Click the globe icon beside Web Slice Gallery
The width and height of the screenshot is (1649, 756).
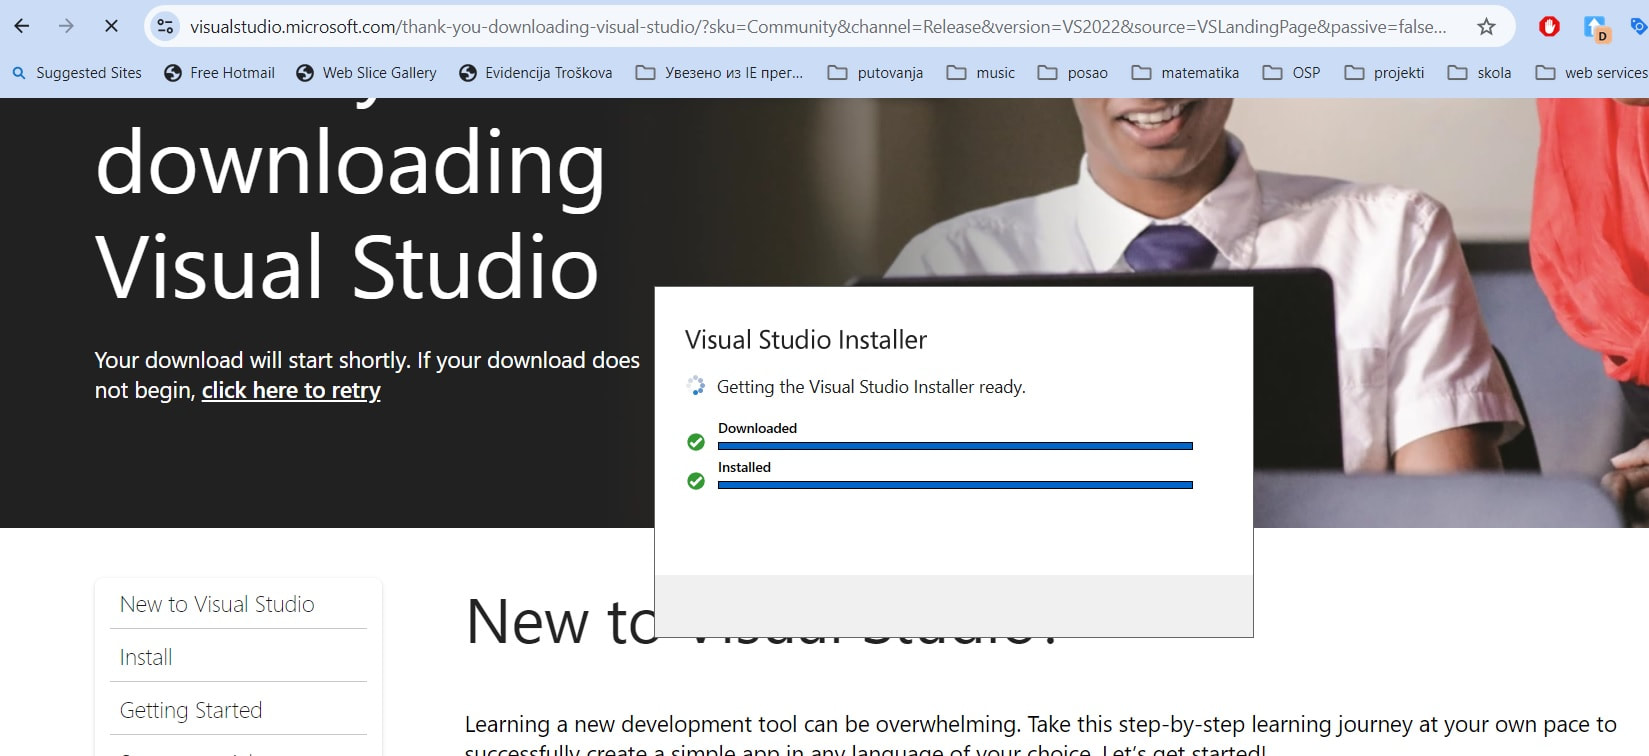click(x=305, y=73)
